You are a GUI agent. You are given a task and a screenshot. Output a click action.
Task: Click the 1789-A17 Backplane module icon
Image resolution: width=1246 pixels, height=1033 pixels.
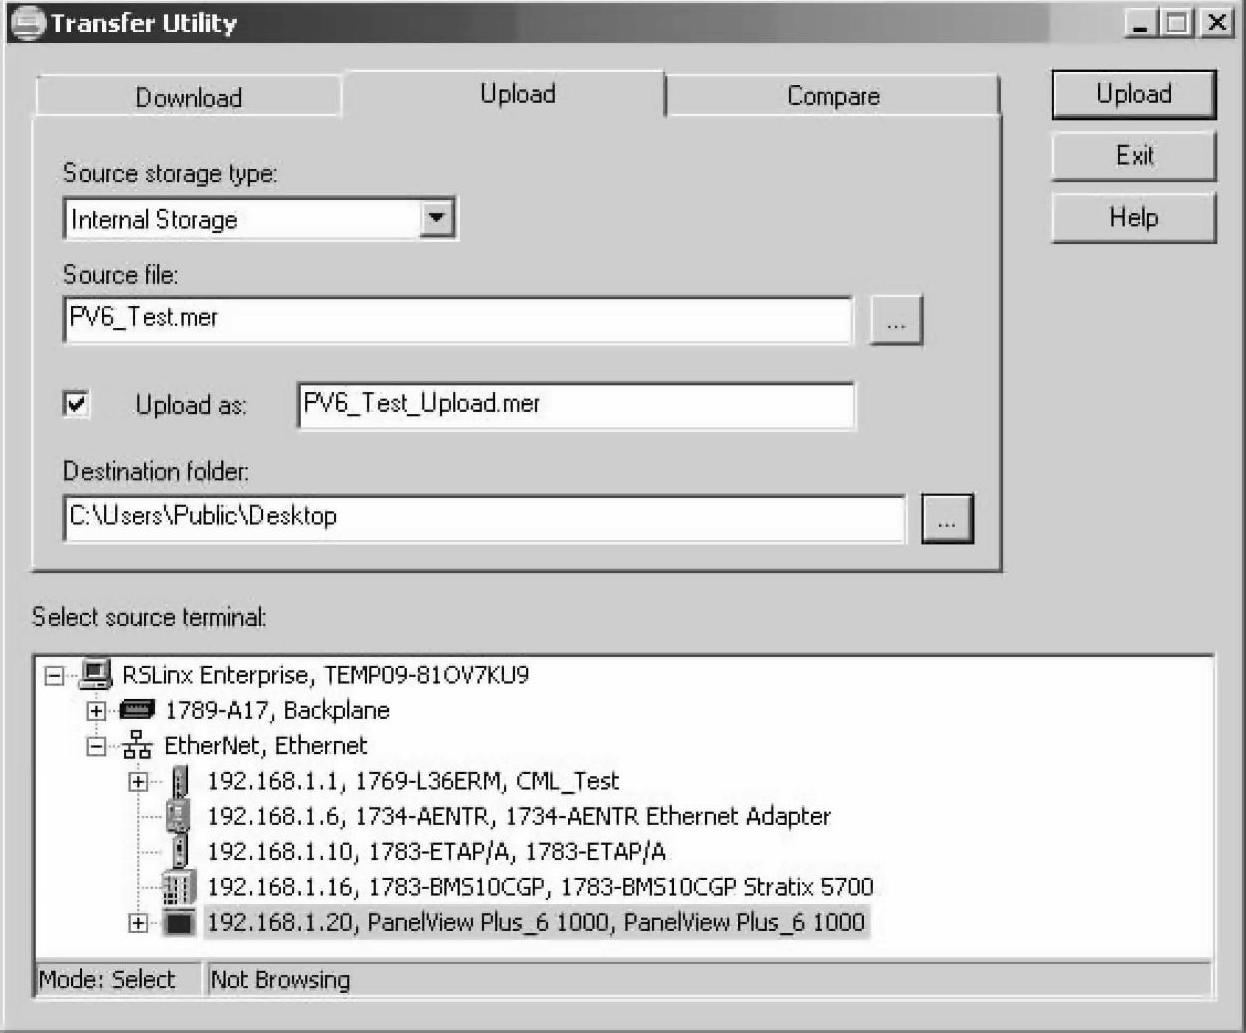click(x=137, y=710)
